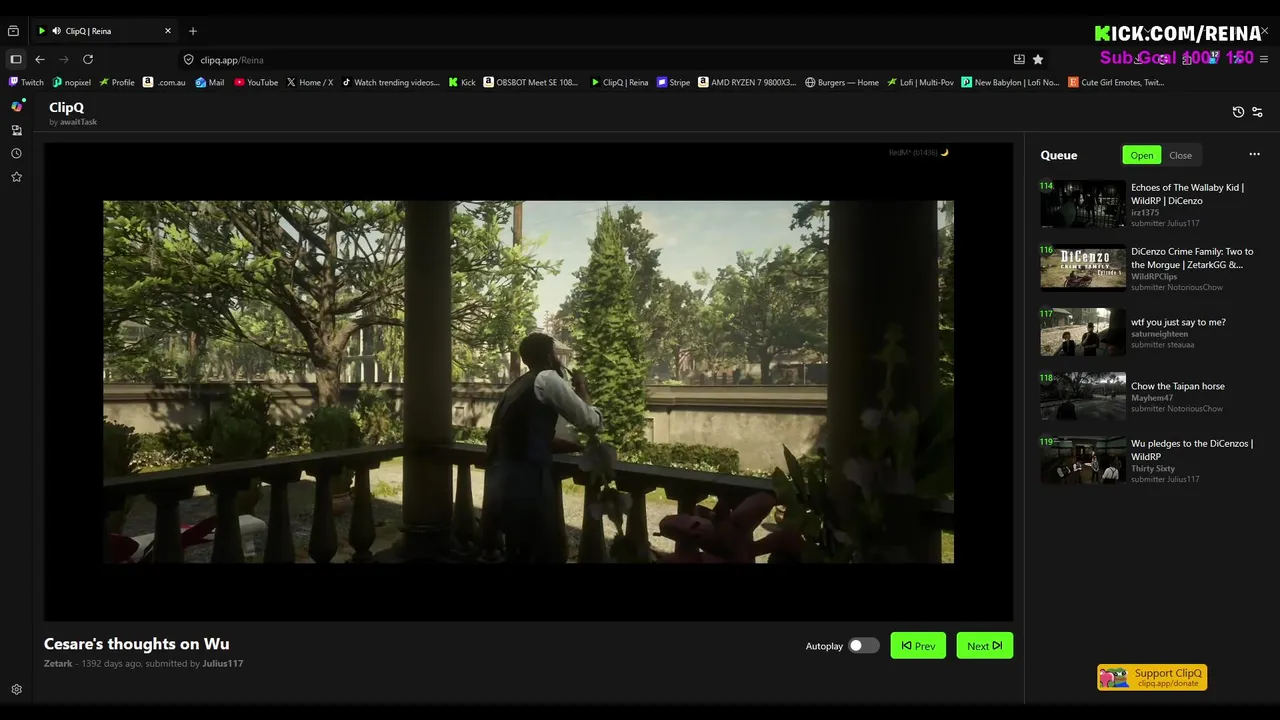
Task: Open queue three-dot options menu
Action: click(1254, 155)
